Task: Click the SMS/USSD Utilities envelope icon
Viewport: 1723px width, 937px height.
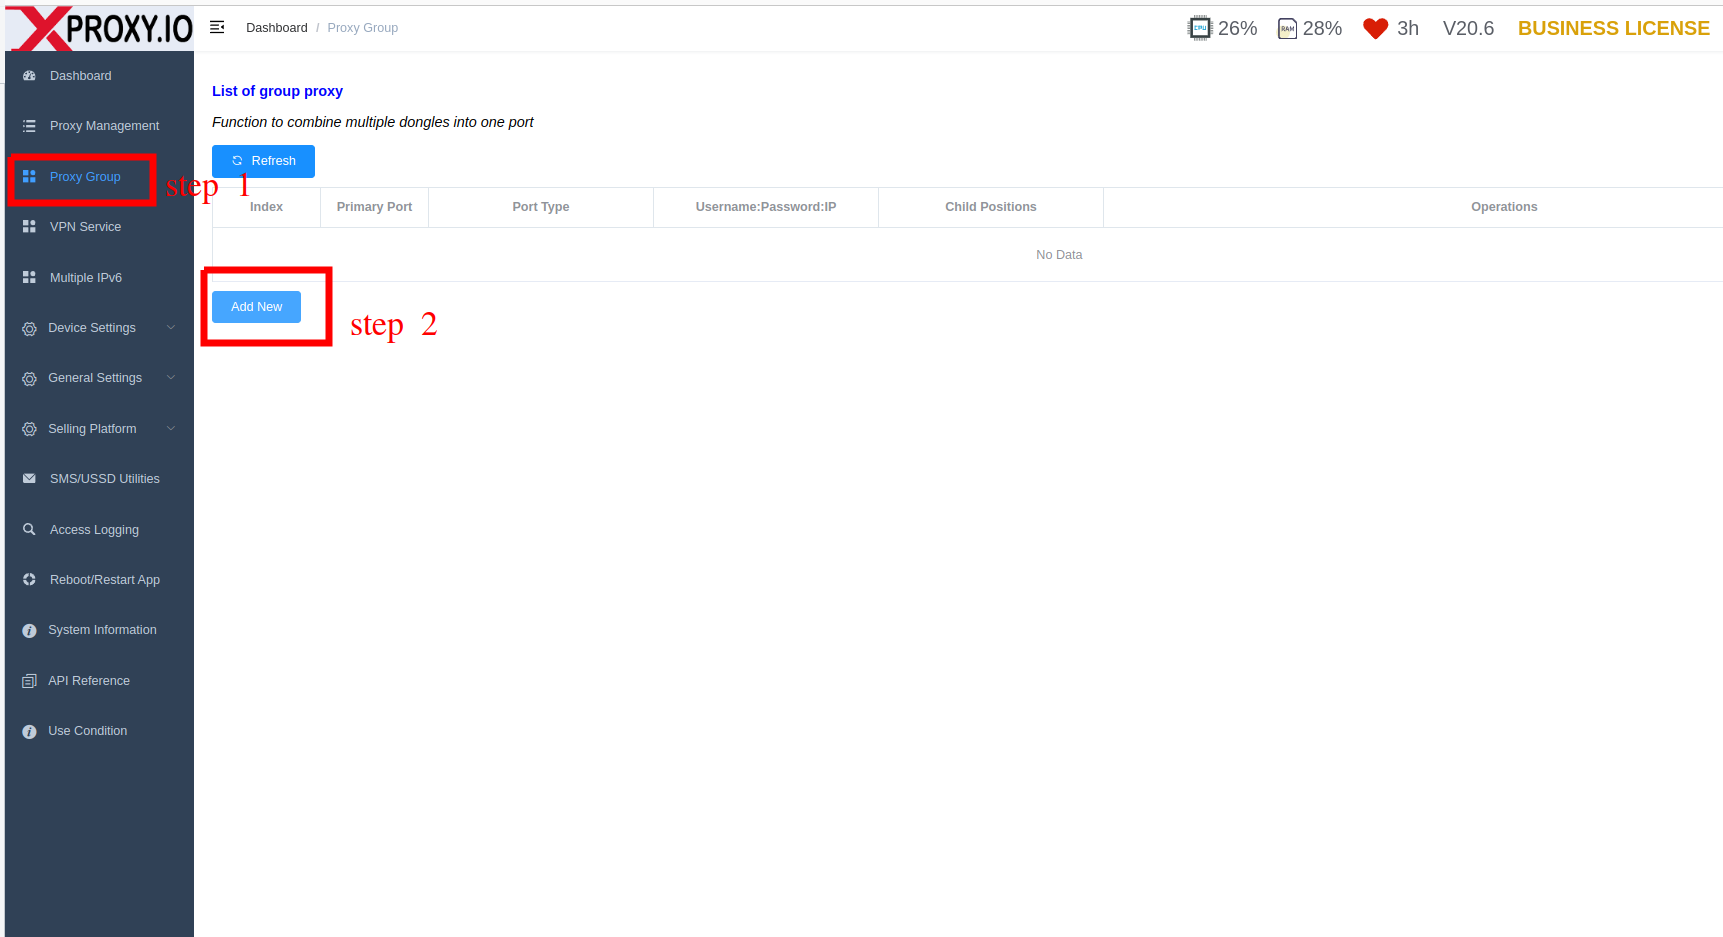Action: tap(29, 479)
